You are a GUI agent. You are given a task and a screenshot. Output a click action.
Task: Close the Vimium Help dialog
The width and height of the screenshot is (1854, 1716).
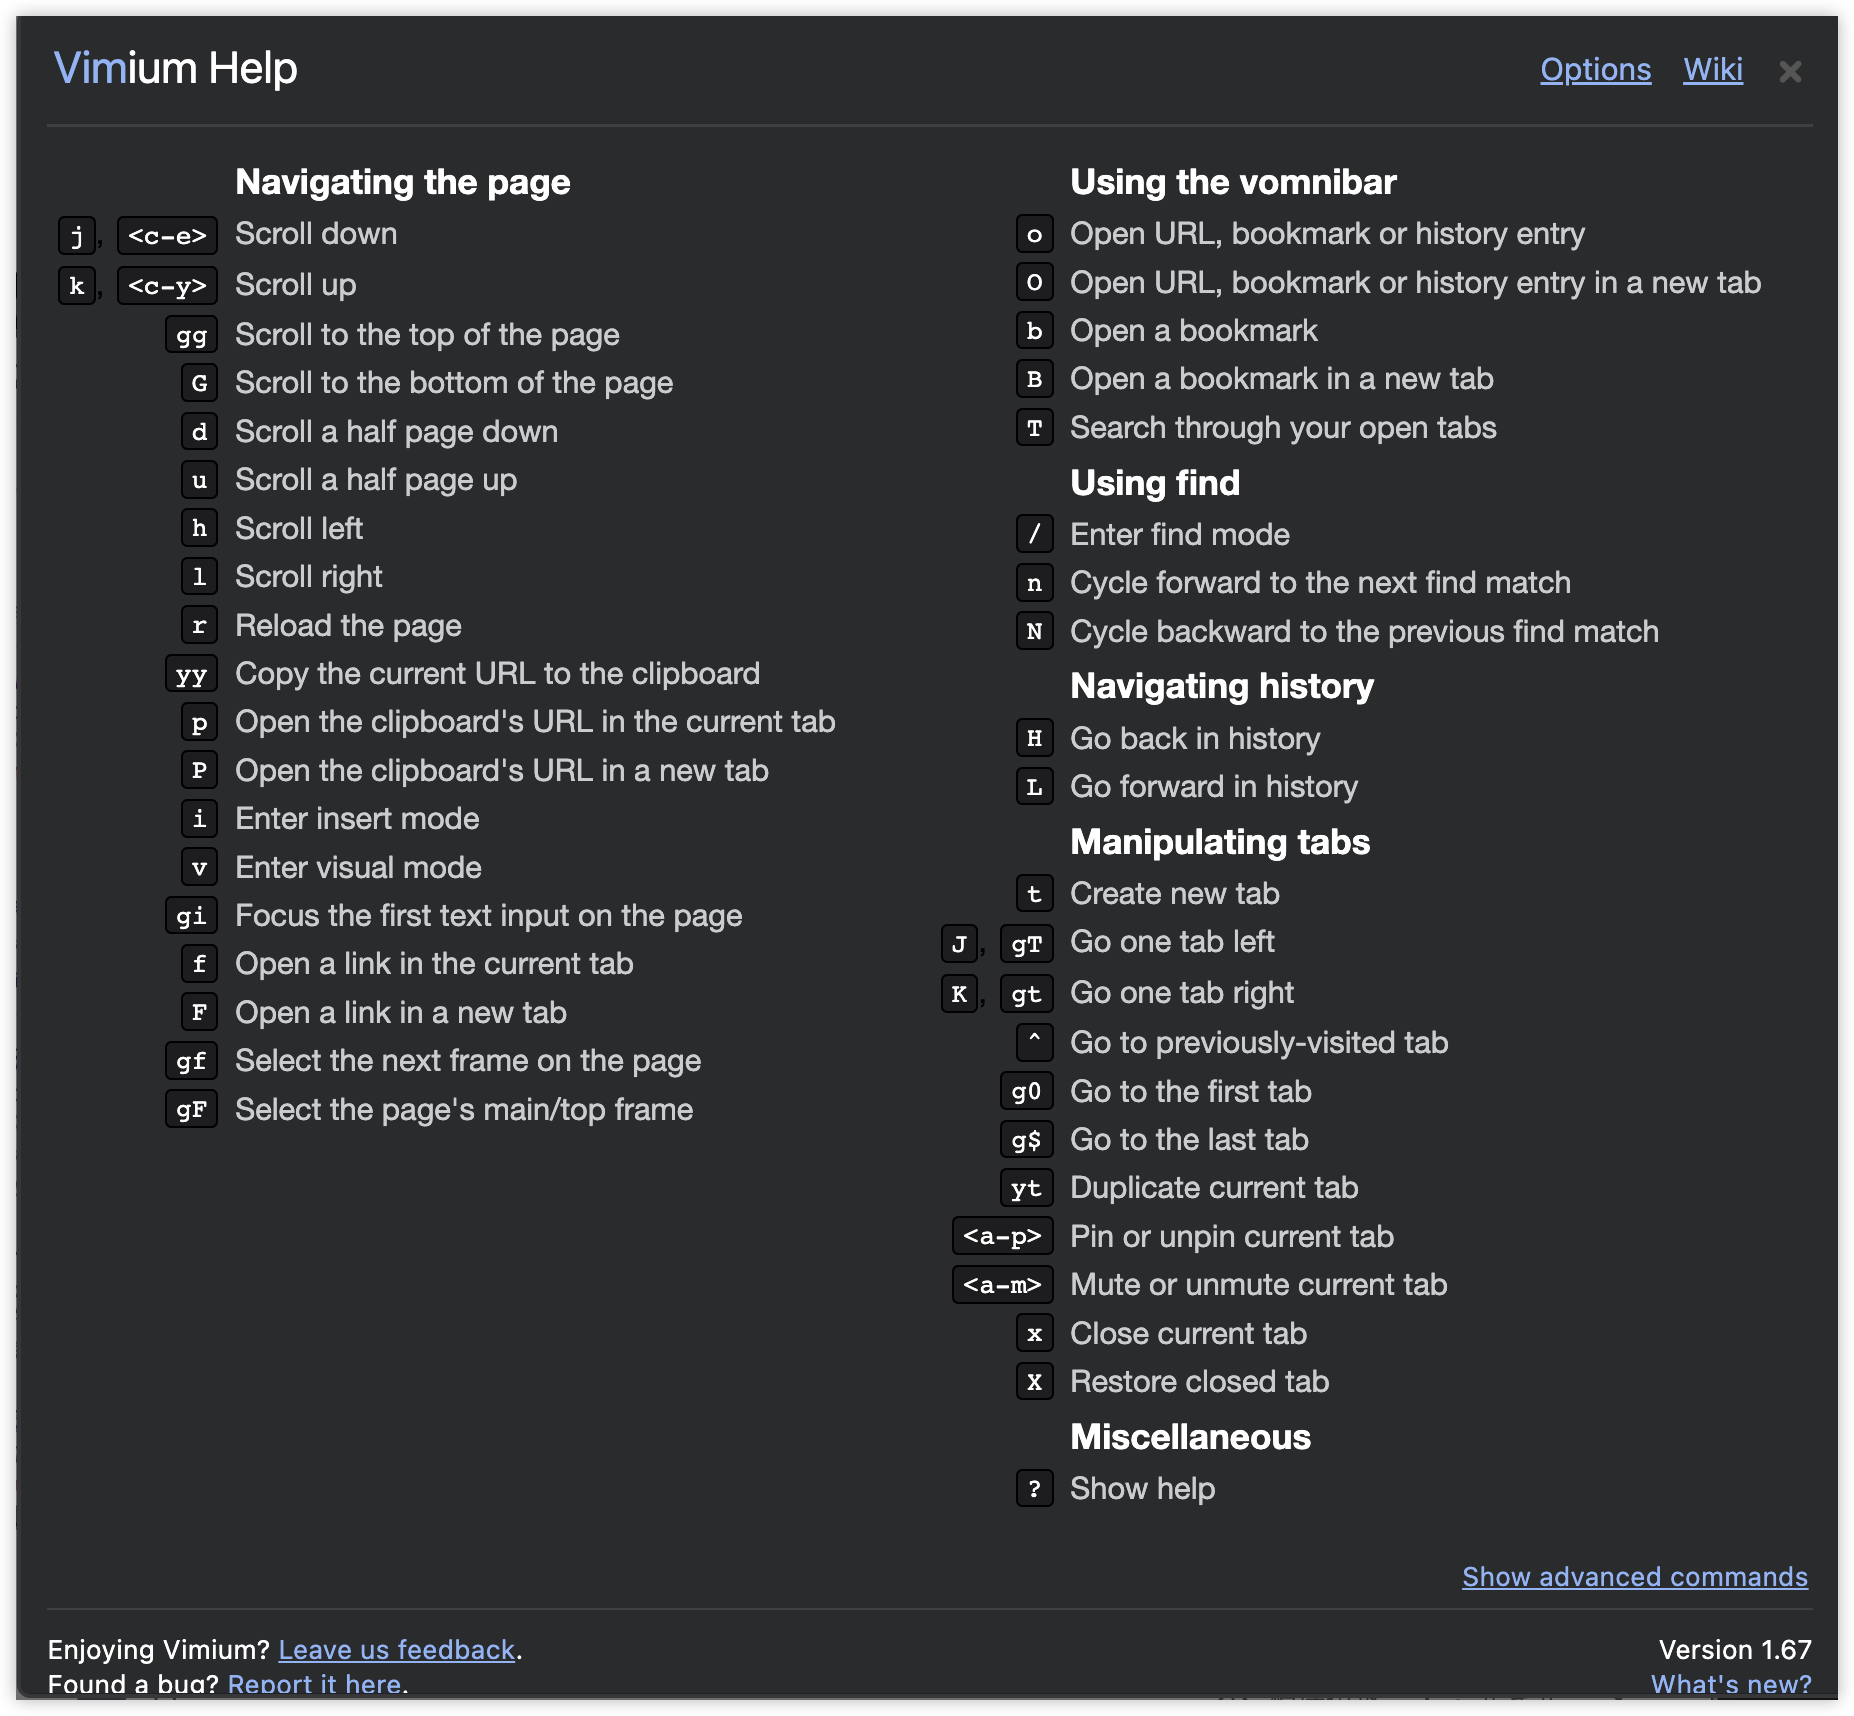[1789, 72]
